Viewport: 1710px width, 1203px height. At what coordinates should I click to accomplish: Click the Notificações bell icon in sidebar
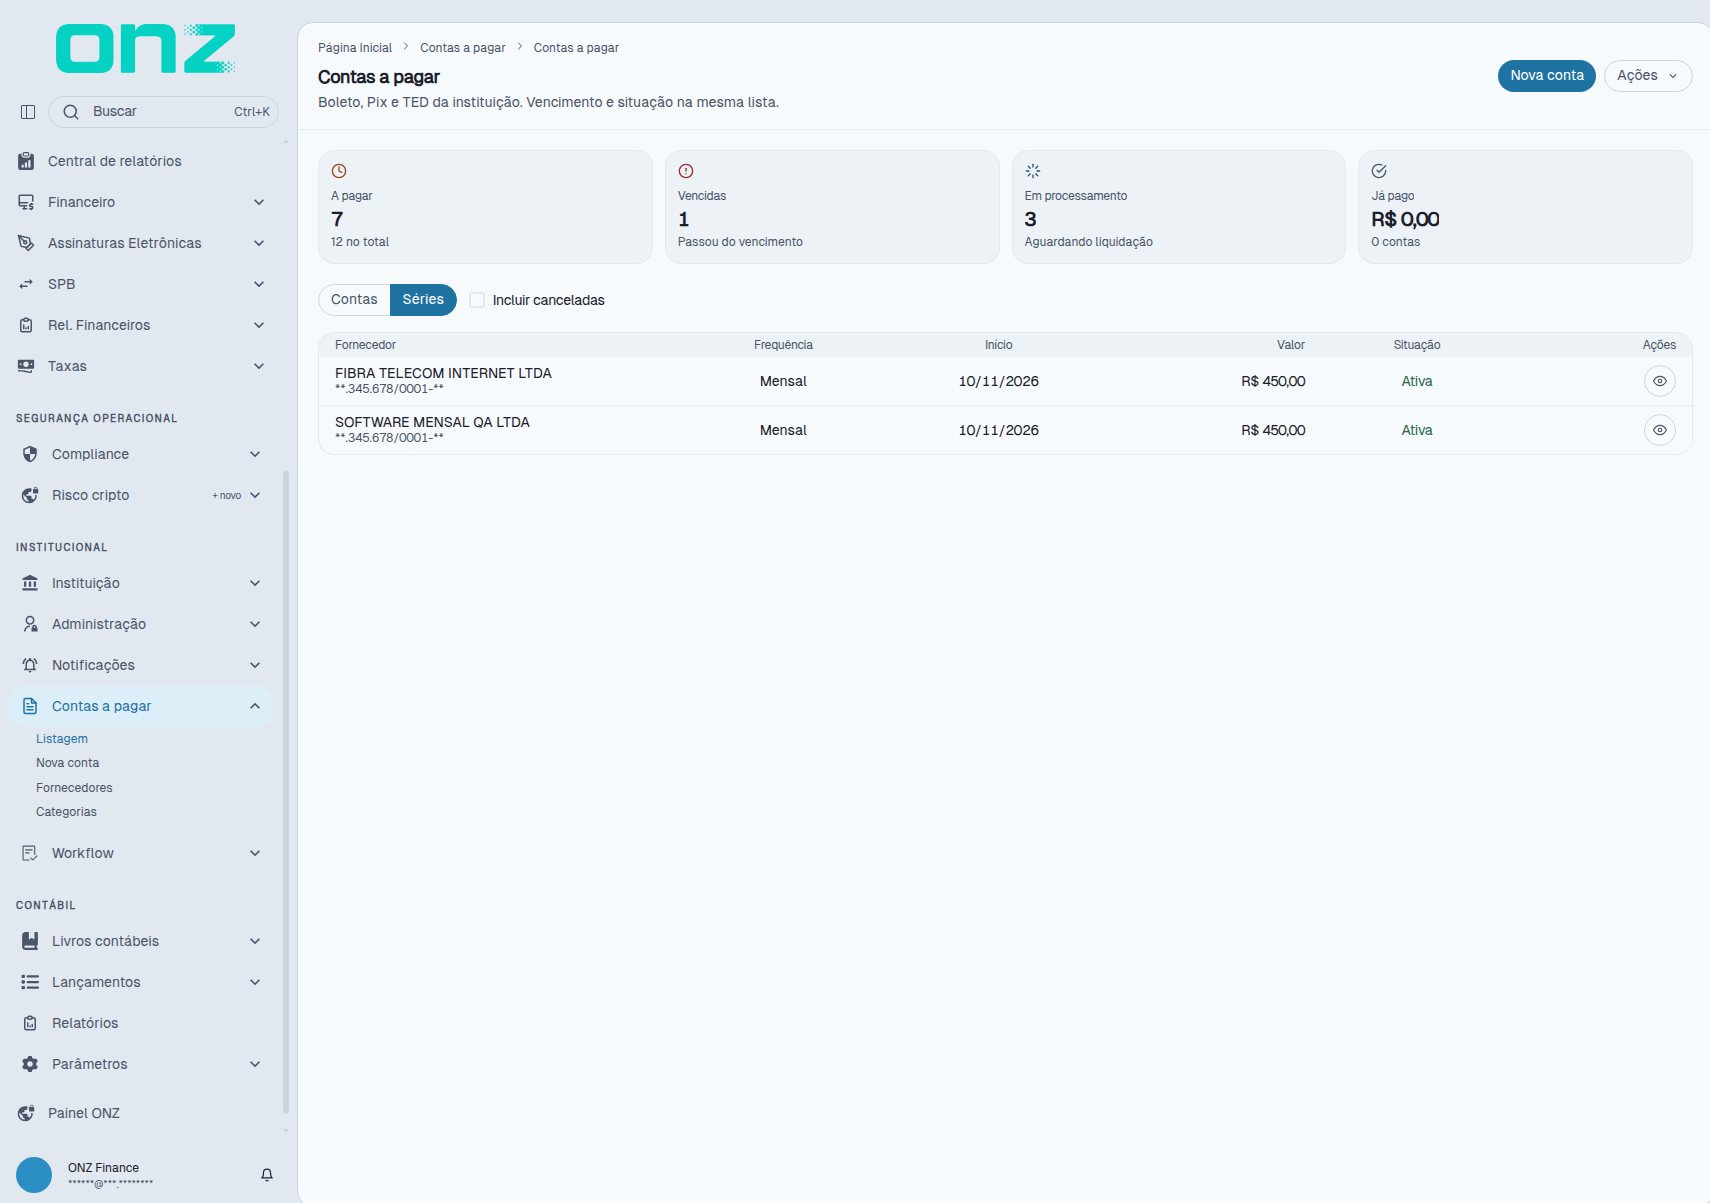click(x=30, y=665)
